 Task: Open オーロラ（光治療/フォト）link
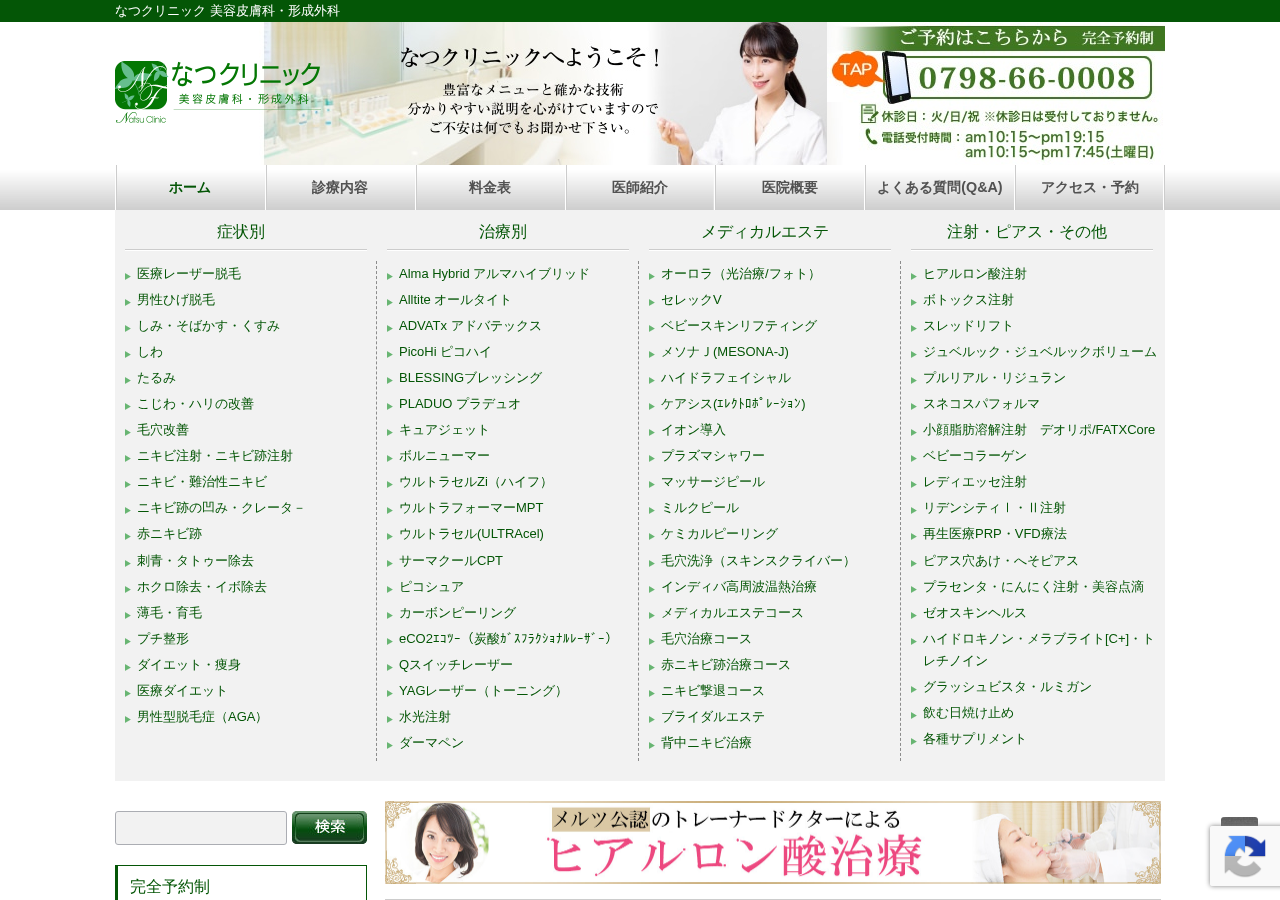click(741, 274)
